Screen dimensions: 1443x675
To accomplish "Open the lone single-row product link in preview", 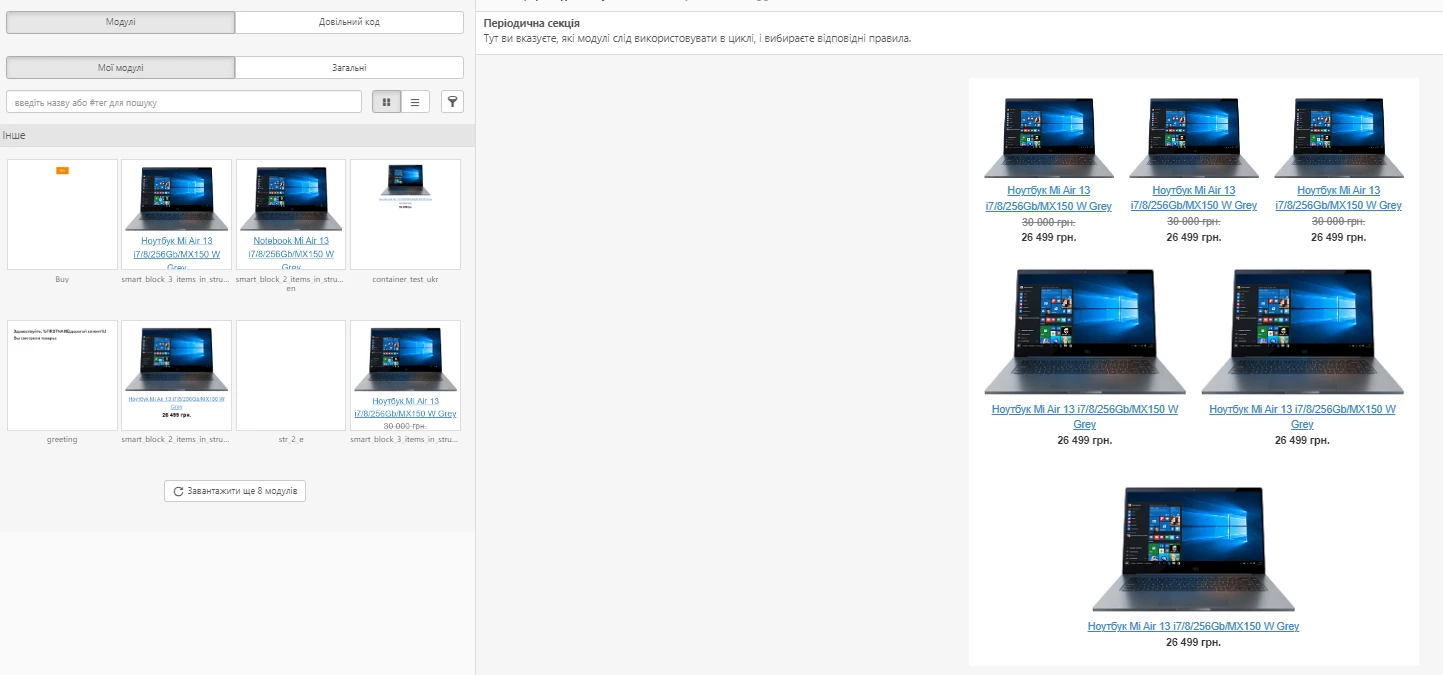I will tap(1193, 626).
